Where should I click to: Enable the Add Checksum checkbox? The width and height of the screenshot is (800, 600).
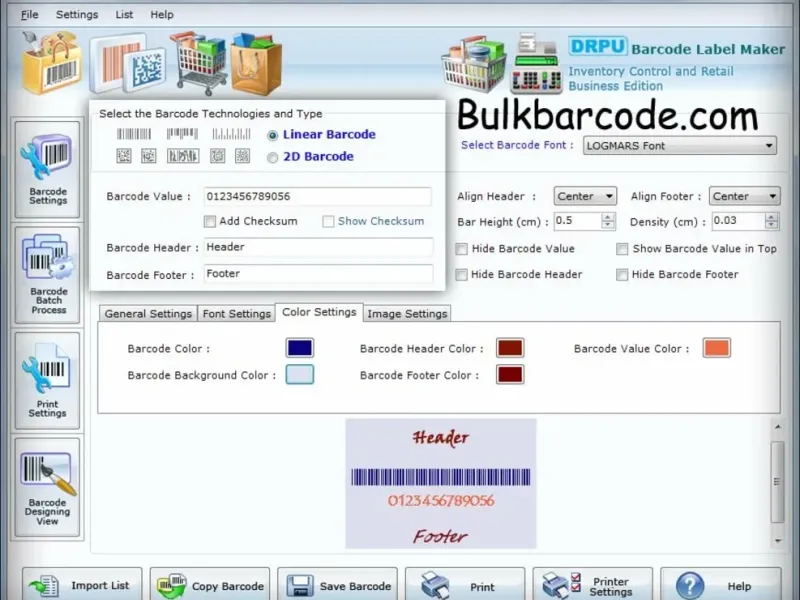210,221
